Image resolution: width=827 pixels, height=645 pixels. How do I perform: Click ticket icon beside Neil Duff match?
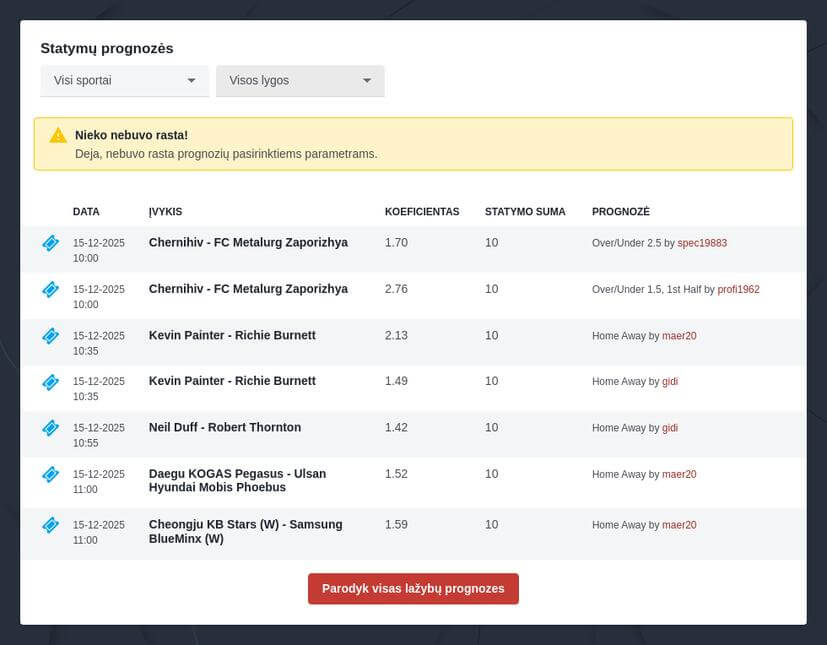point(50,428)
